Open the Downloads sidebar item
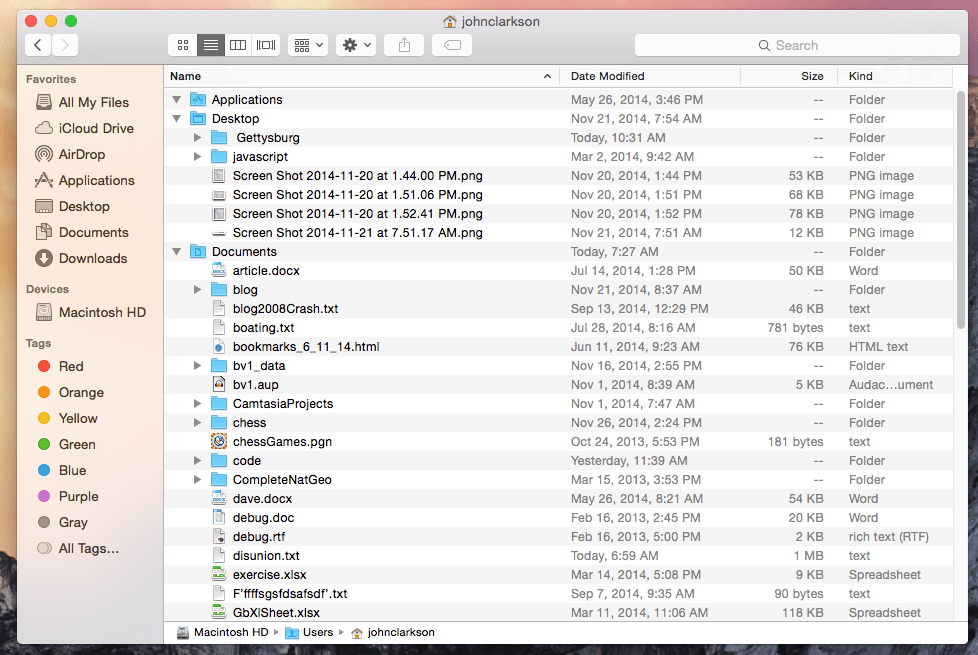The width and height of the screenshot is (978, 655). pos(93,258)
